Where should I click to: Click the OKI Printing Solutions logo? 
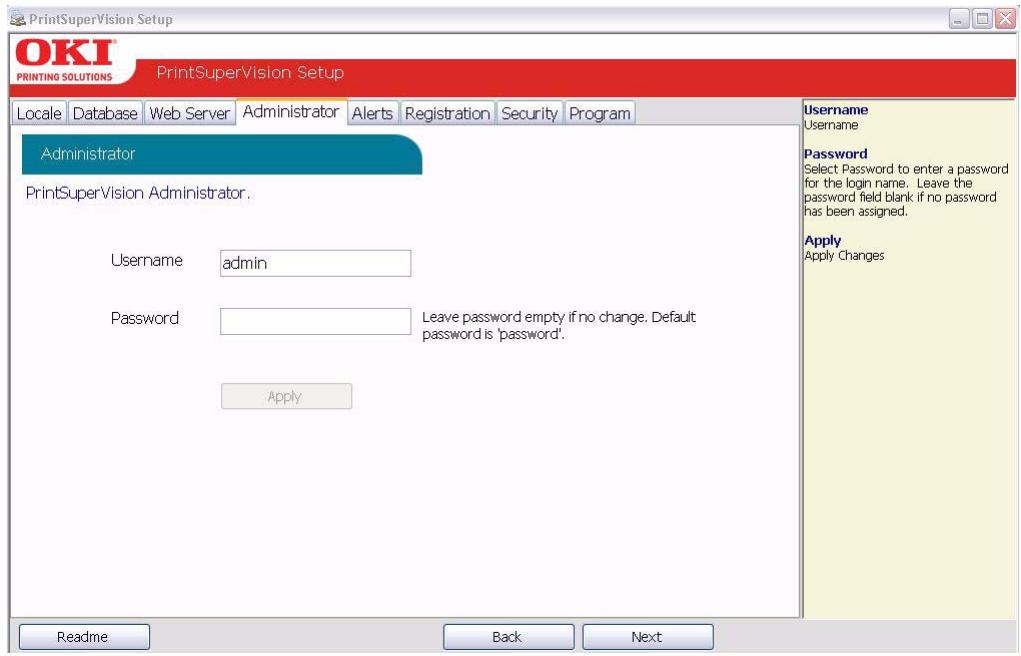click(x=65, y=60)
